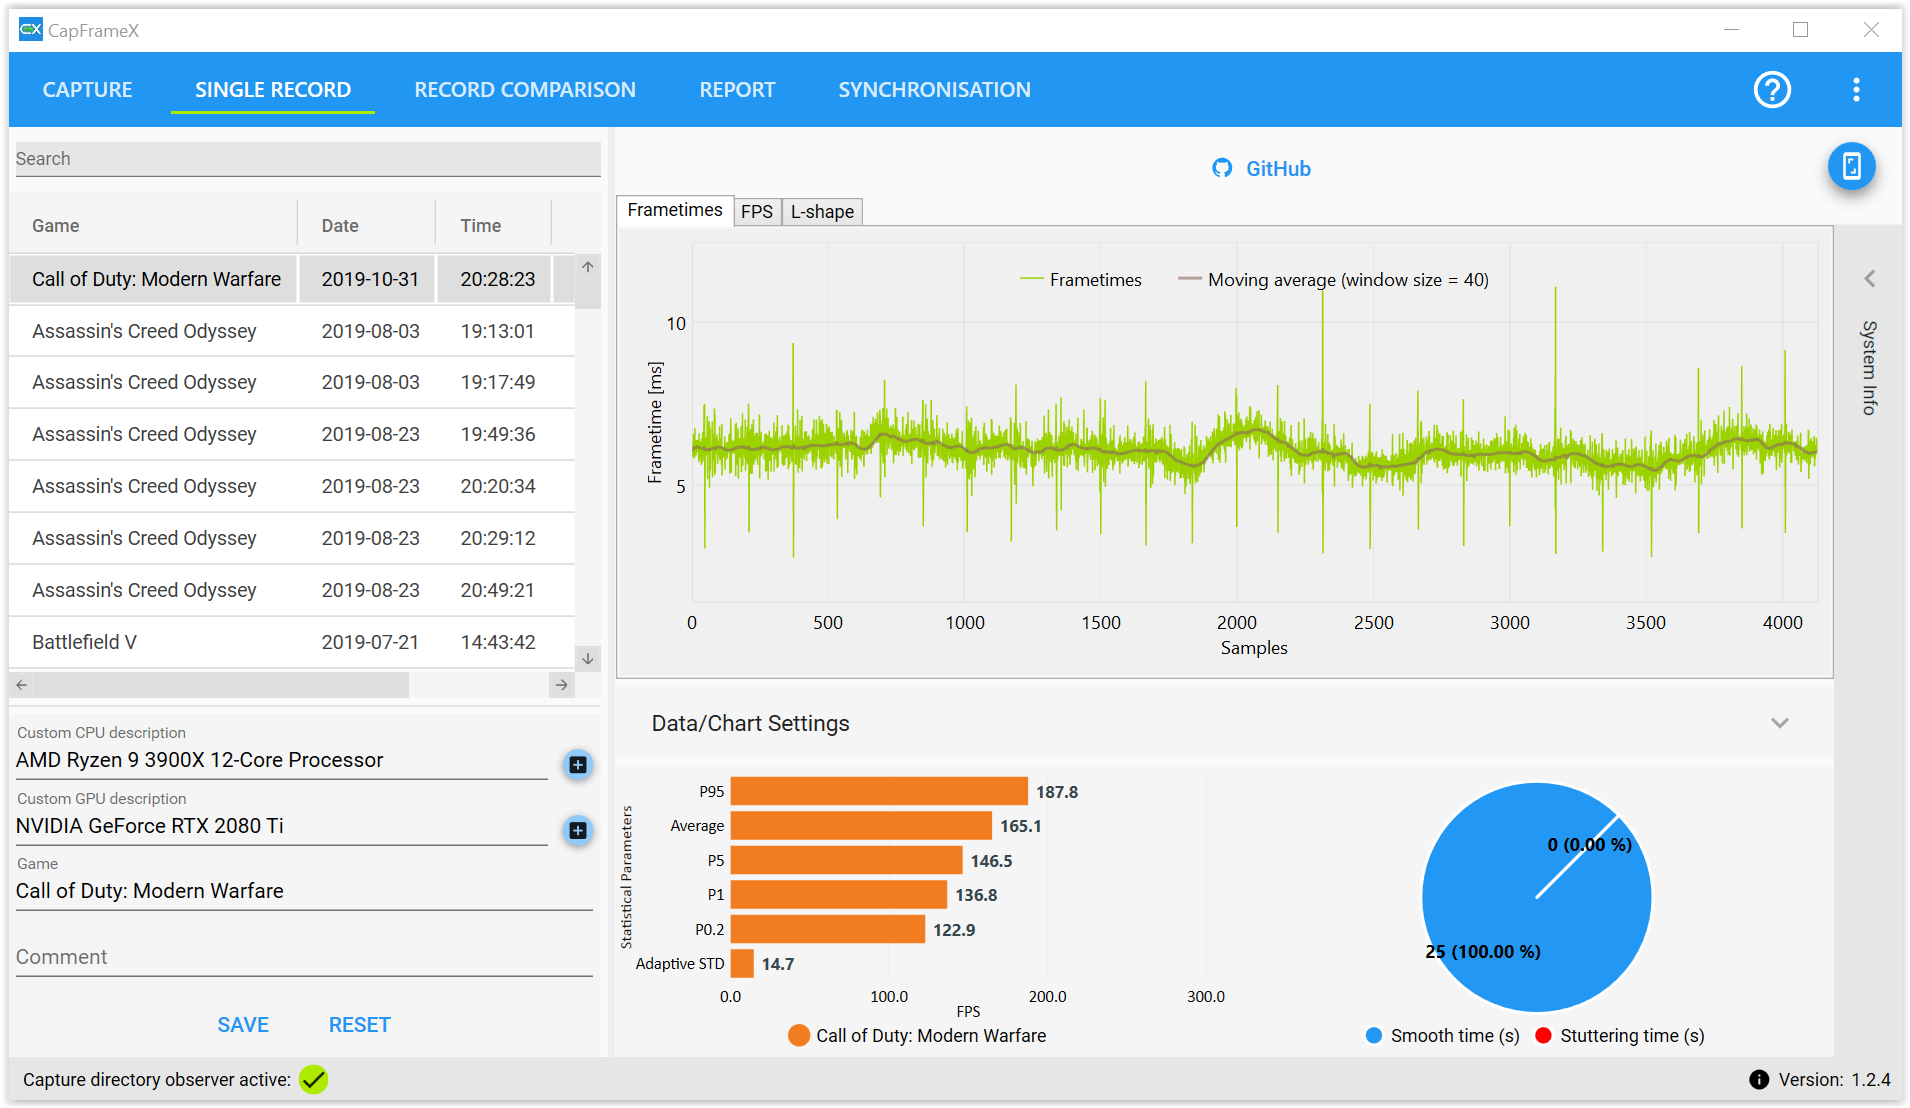Open the GitHub link
This screenshot has height=1108, width=1910.
1278,169
